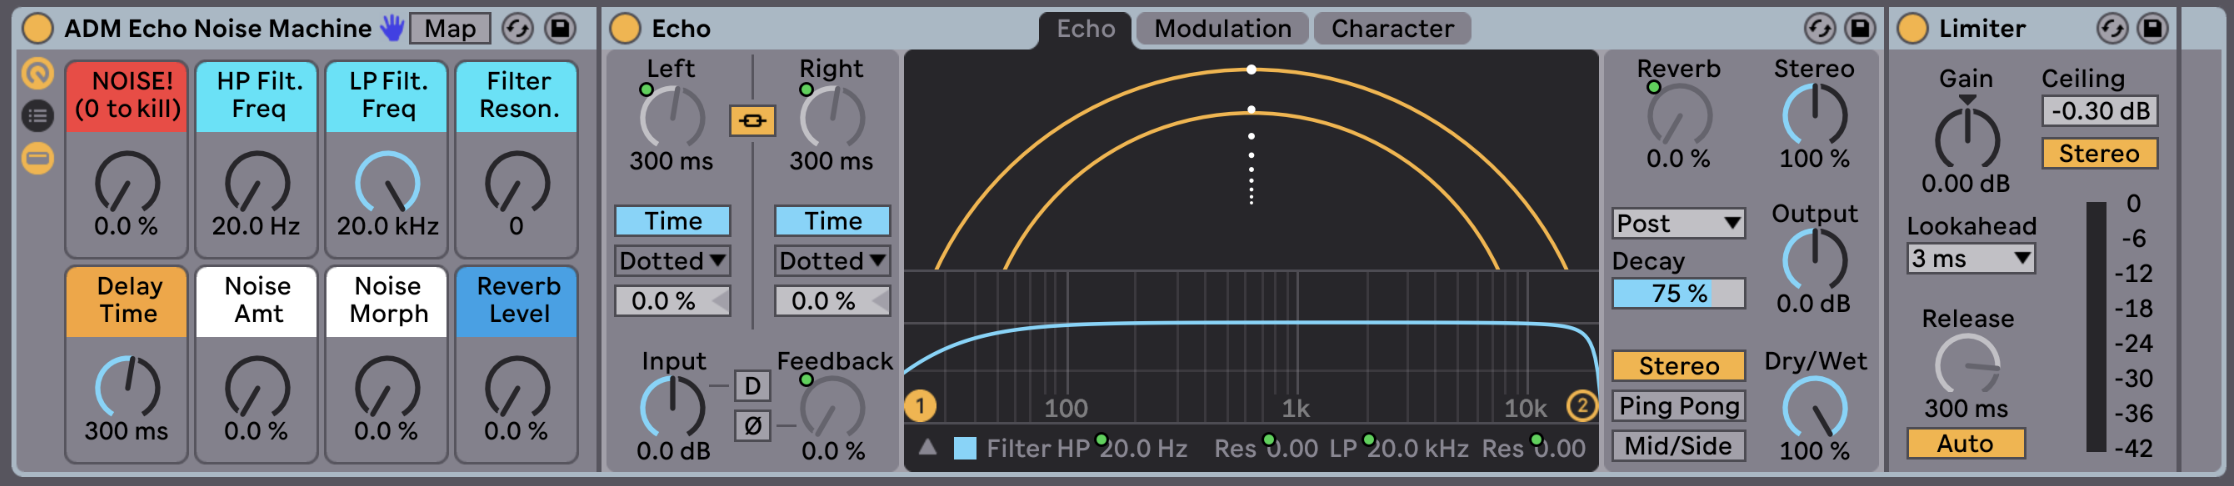This screenshot has height=486, width=2234.
Task: Click the Decay 75 % slider
Action: point(1679,293)
